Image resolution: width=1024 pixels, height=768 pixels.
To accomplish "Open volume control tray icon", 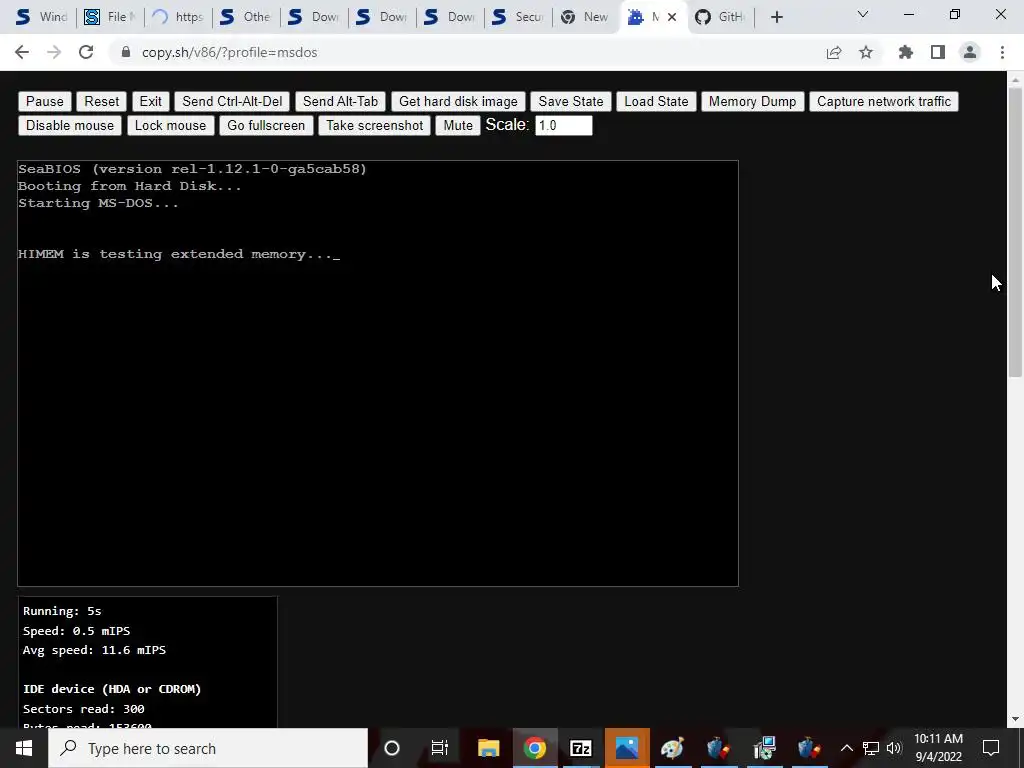I will (893, 748).
